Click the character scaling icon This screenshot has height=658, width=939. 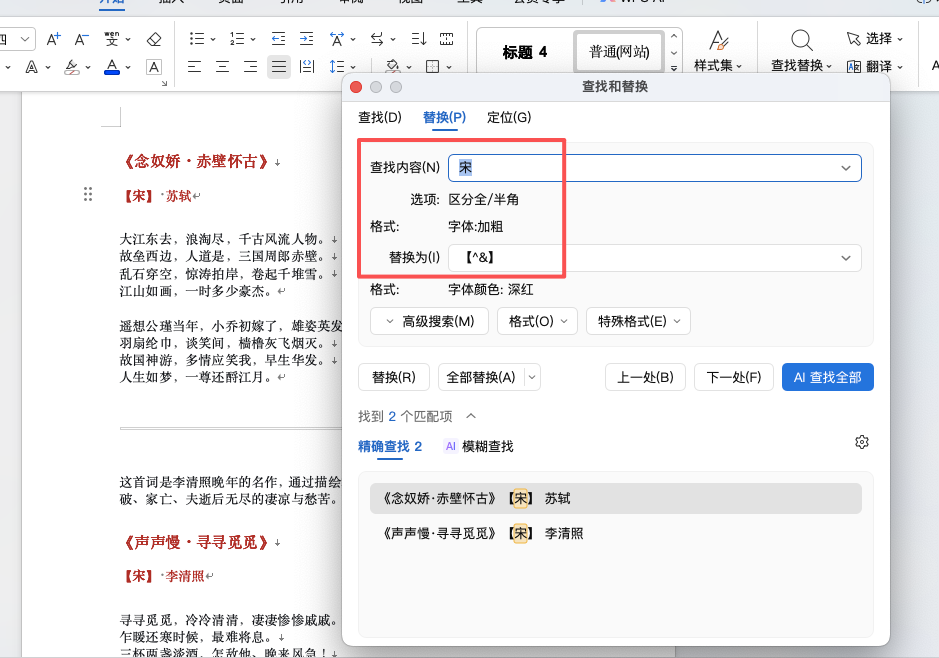(337, 39)
